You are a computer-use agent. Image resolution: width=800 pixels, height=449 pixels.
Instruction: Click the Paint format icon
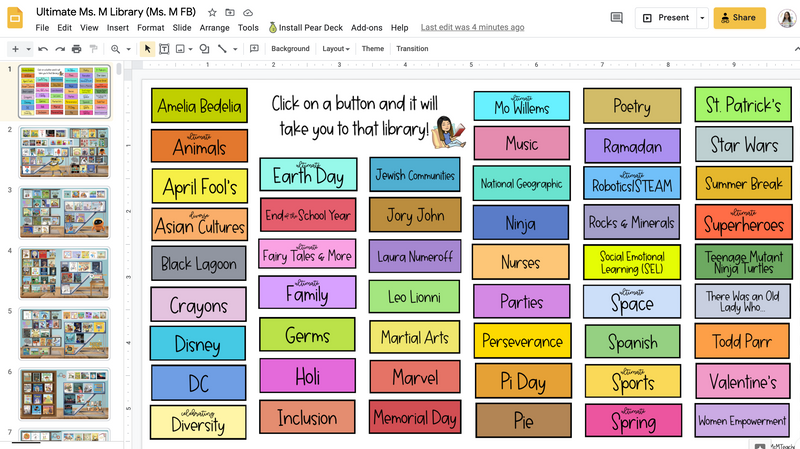pos(93,49)
